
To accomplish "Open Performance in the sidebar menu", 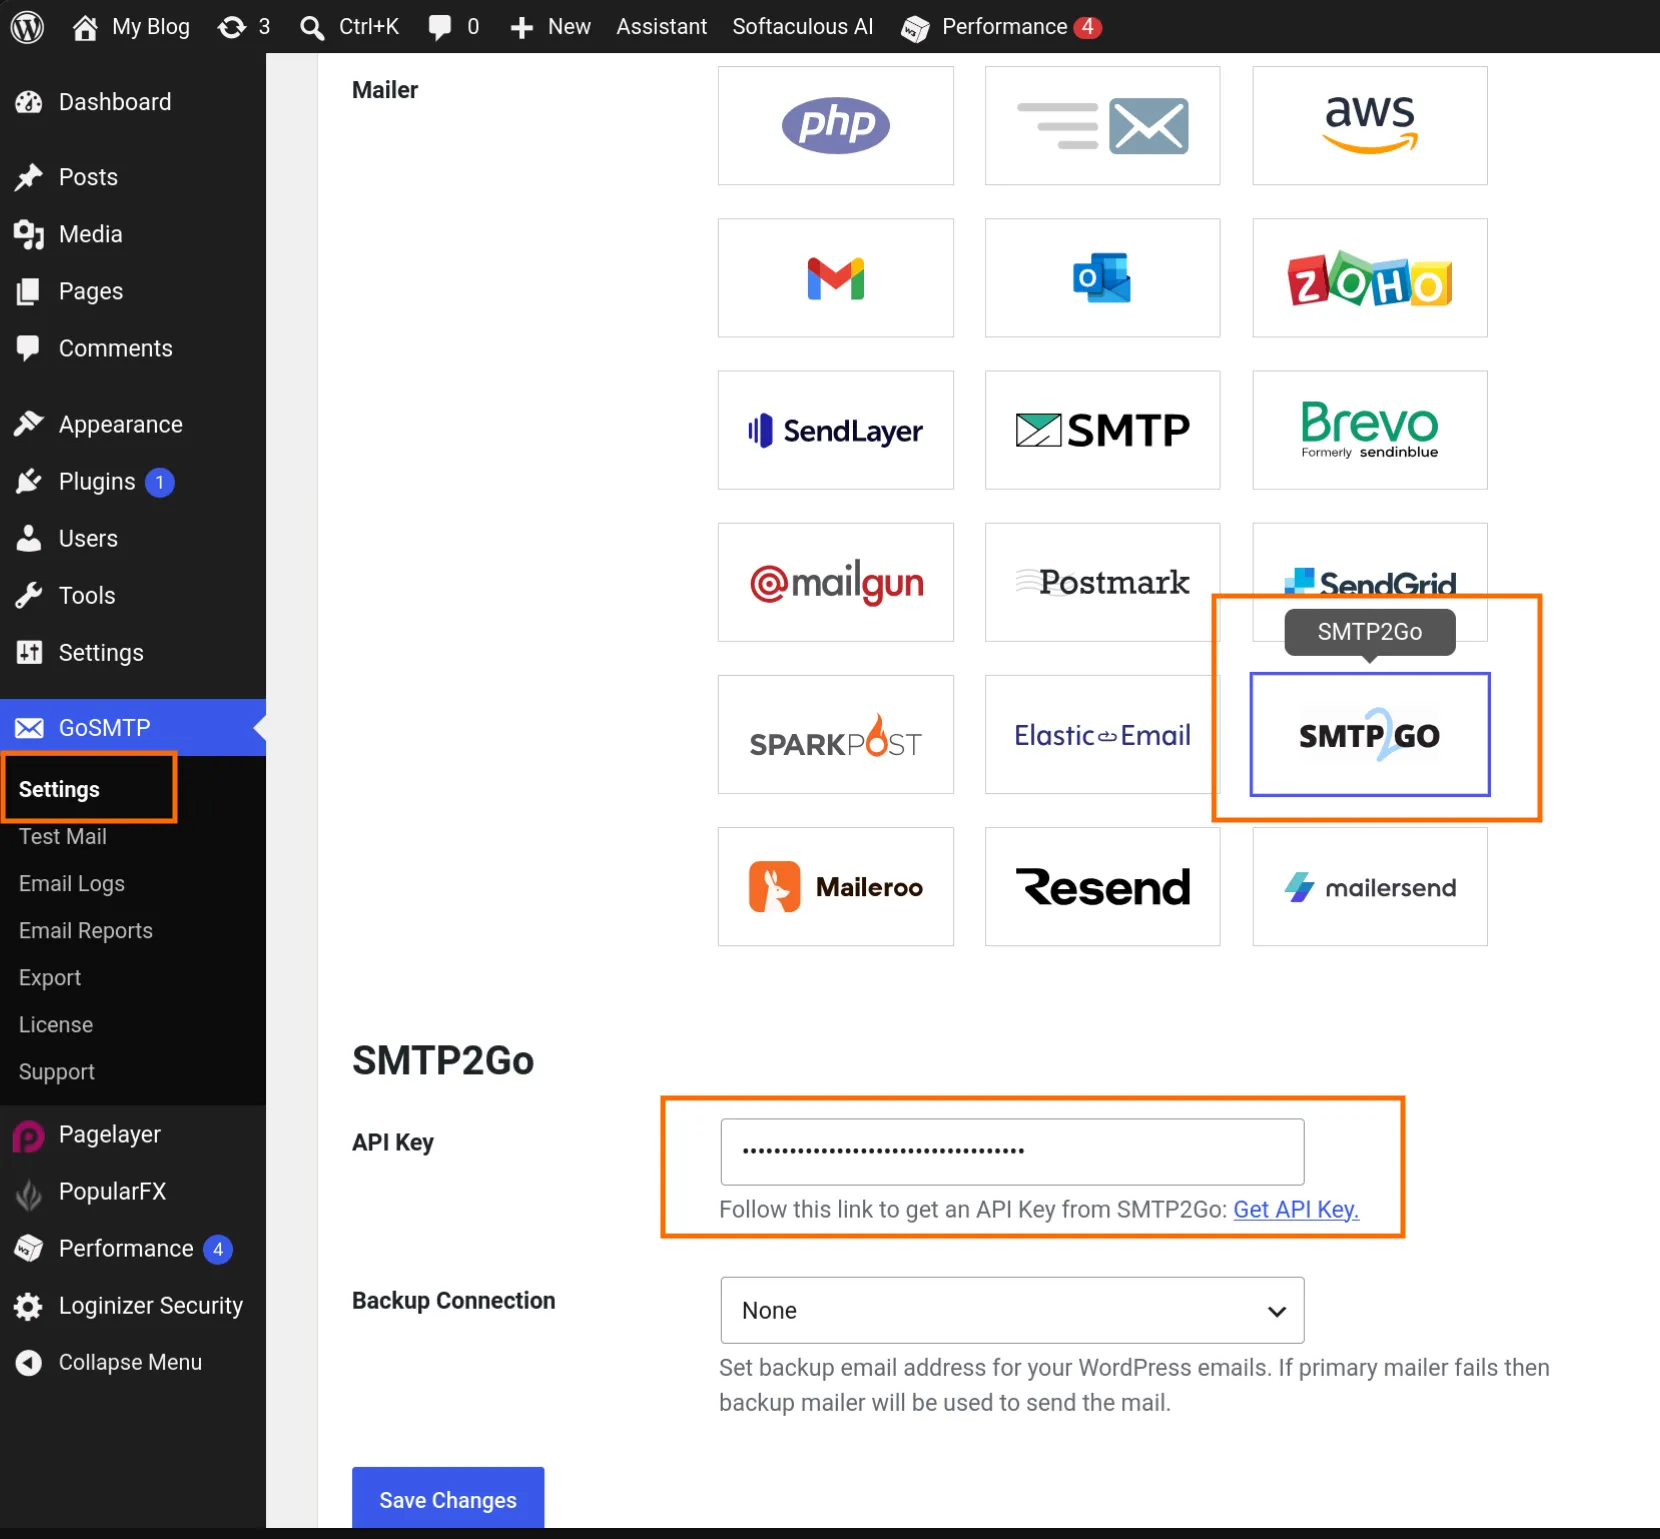I will pyautogui.click(x=133, y=1248).
